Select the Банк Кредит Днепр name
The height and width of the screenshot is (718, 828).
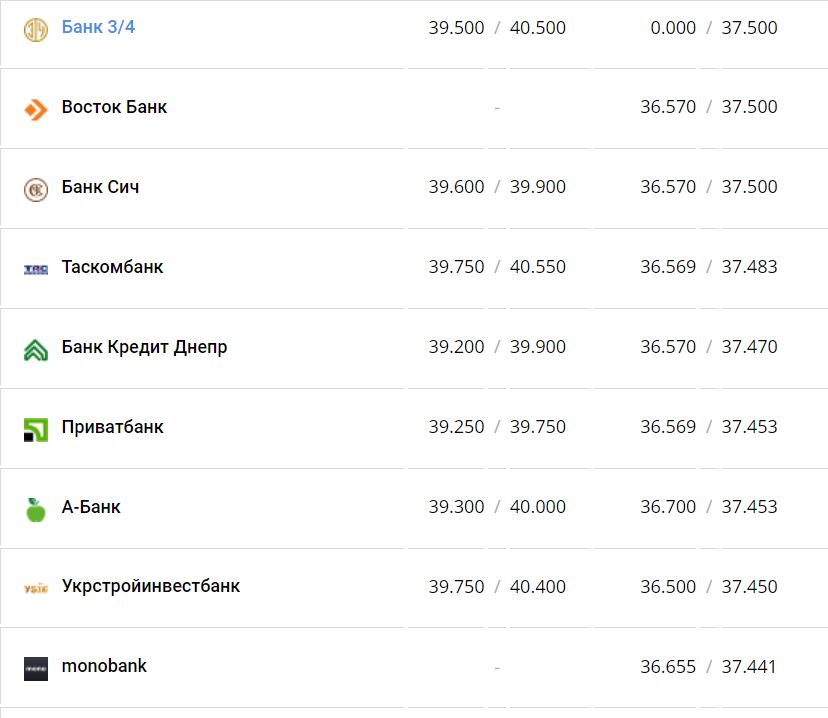tap(144, 347)
